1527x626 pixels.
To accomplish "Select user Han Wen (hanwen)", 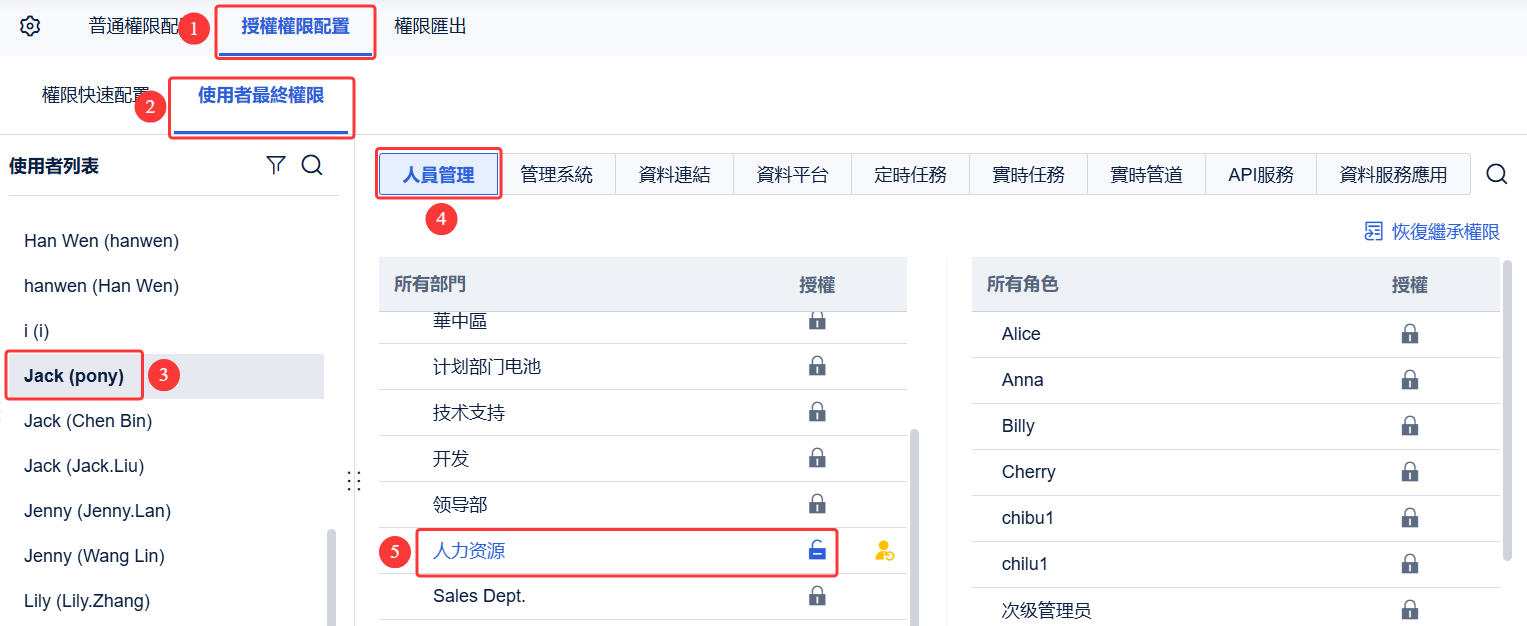I will [101, 241].
